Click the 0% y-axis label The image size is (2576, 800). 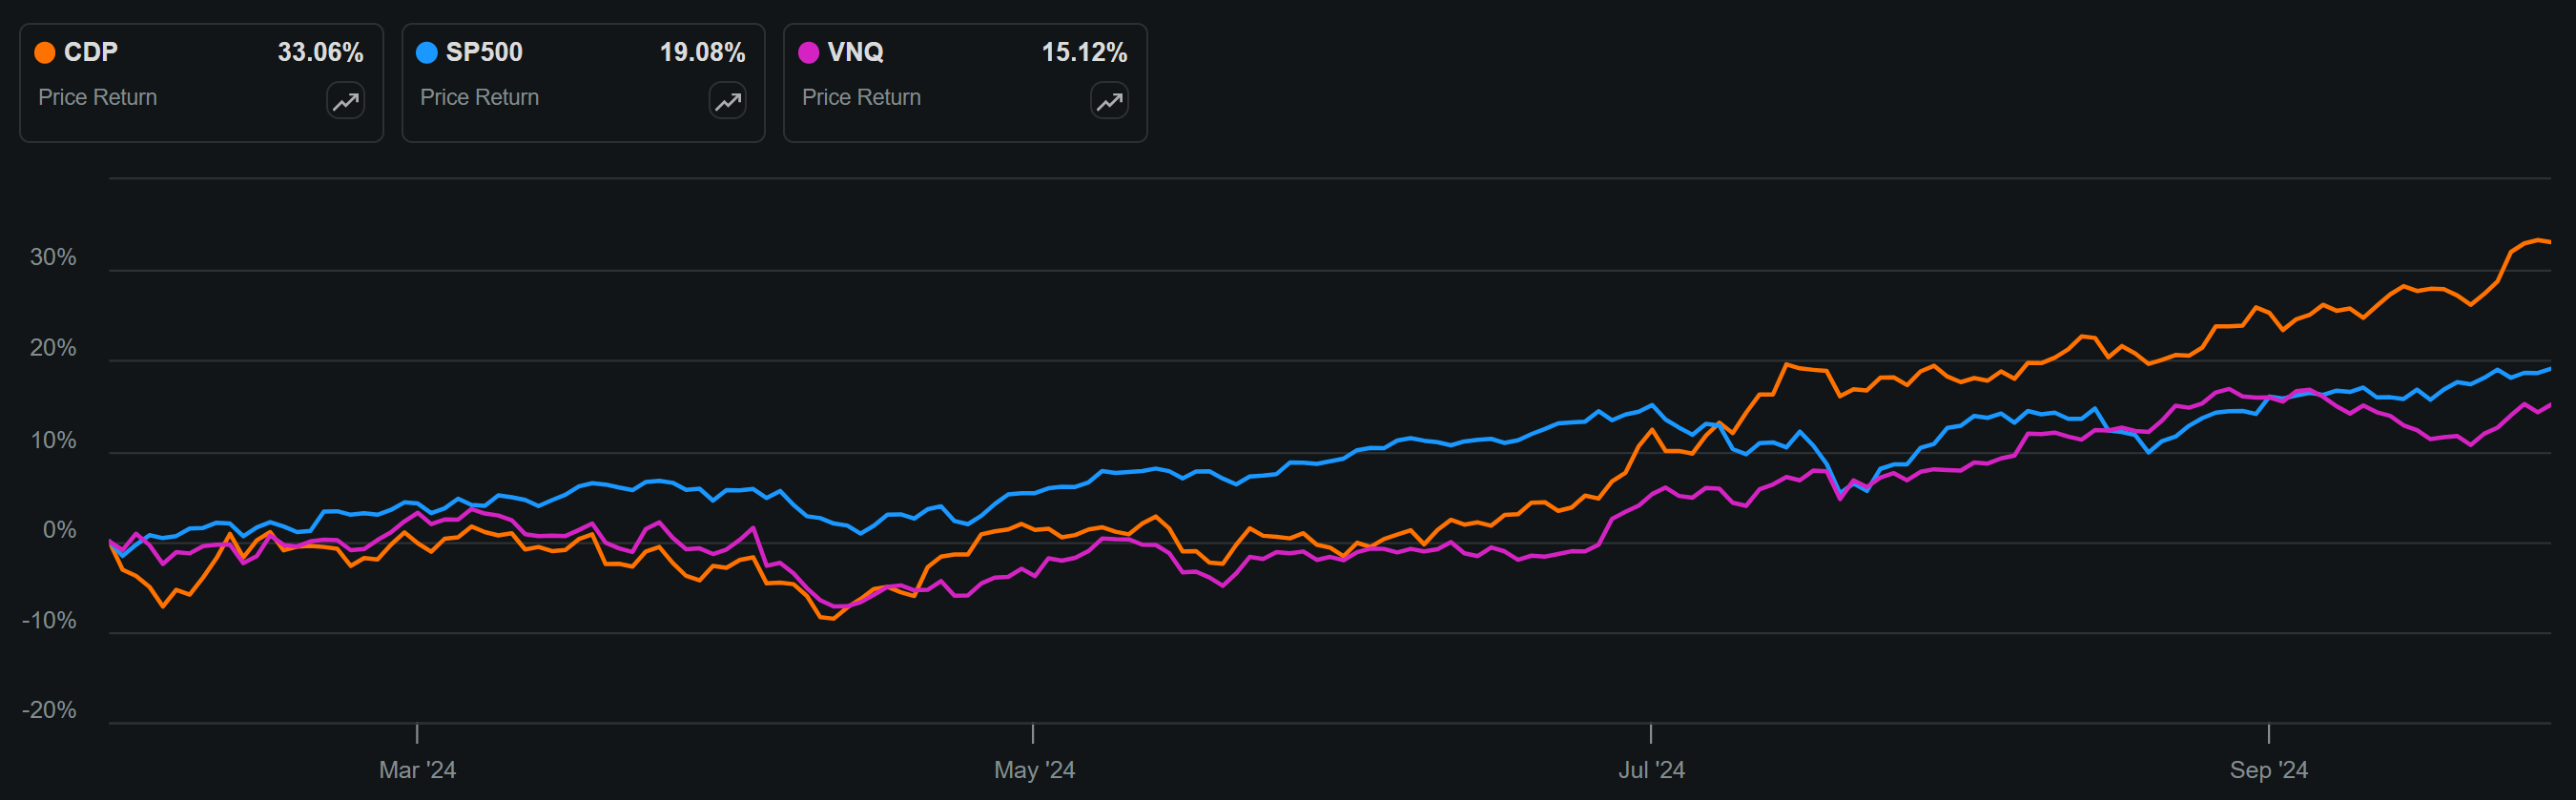coord(59,530)
